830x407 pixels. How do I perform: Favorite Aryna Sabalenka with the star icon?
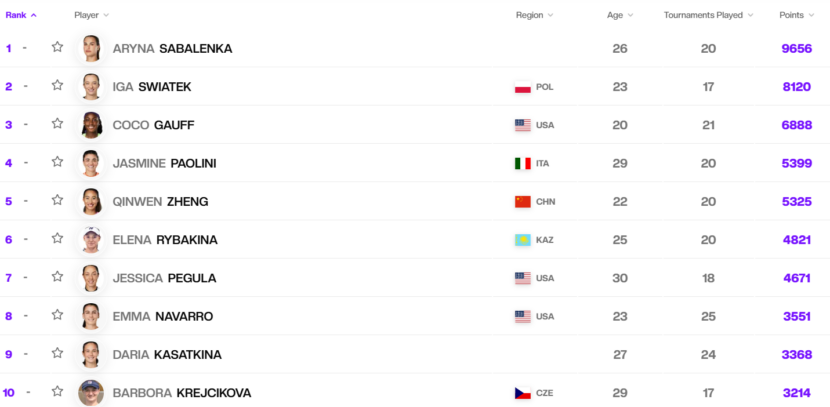click(57, 47)
